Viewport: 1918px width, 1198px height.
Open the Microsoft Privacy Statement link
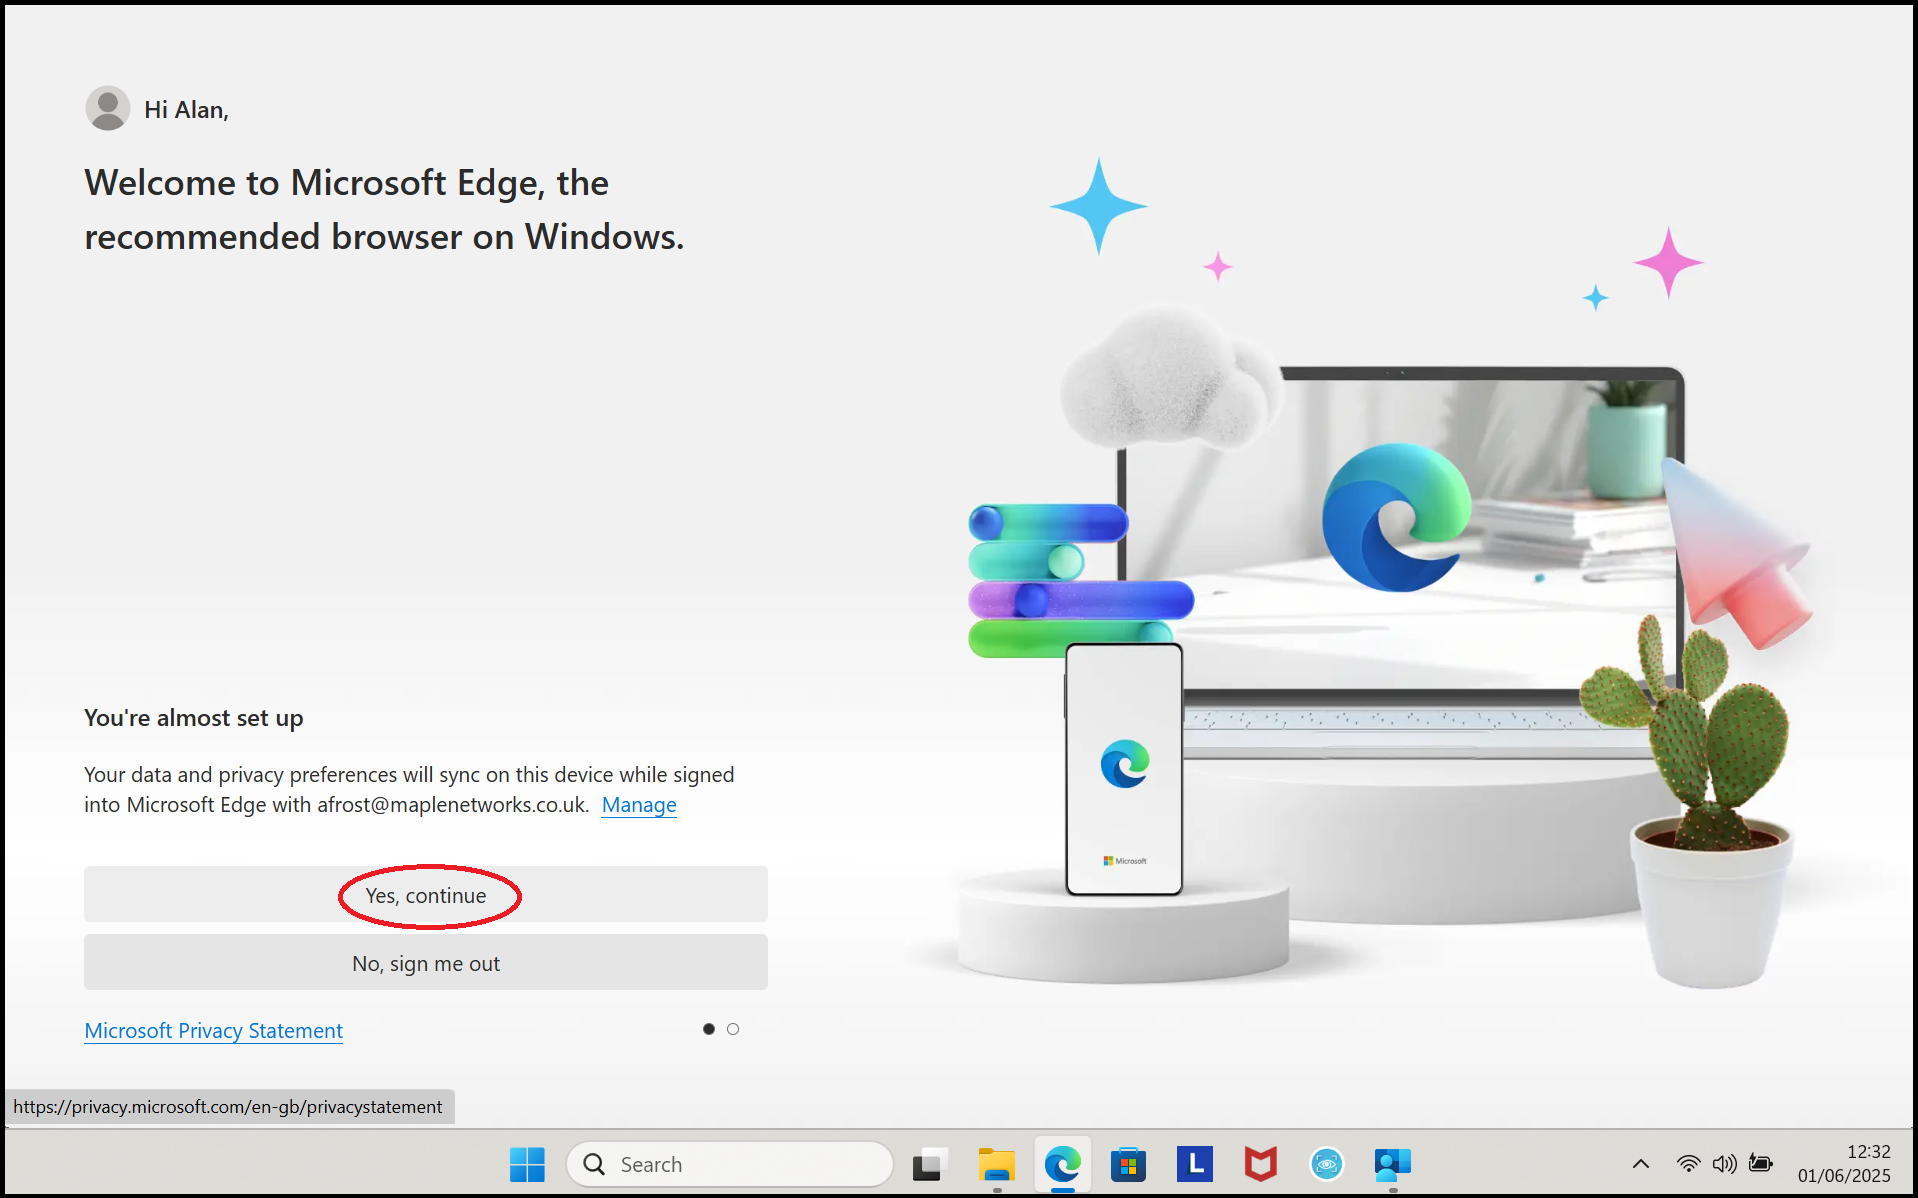coord(213,1031)
